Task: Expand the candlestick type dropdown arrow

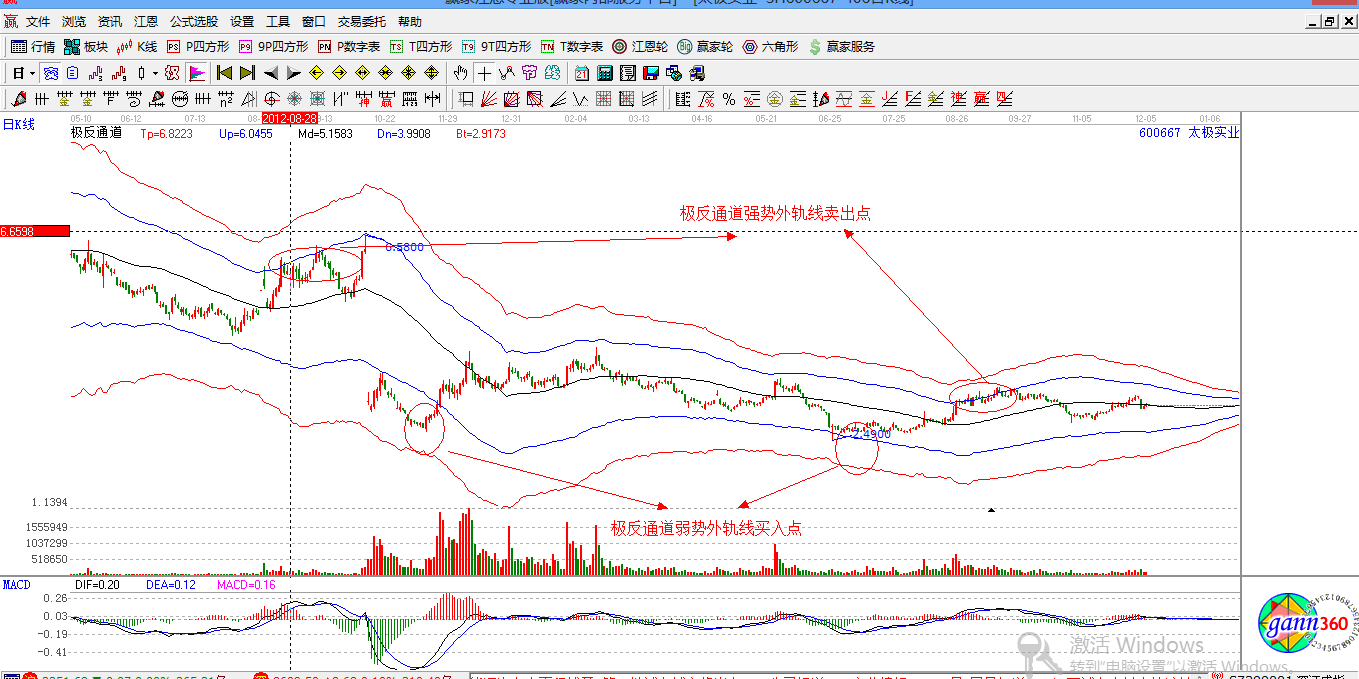Action: (155, 73)
